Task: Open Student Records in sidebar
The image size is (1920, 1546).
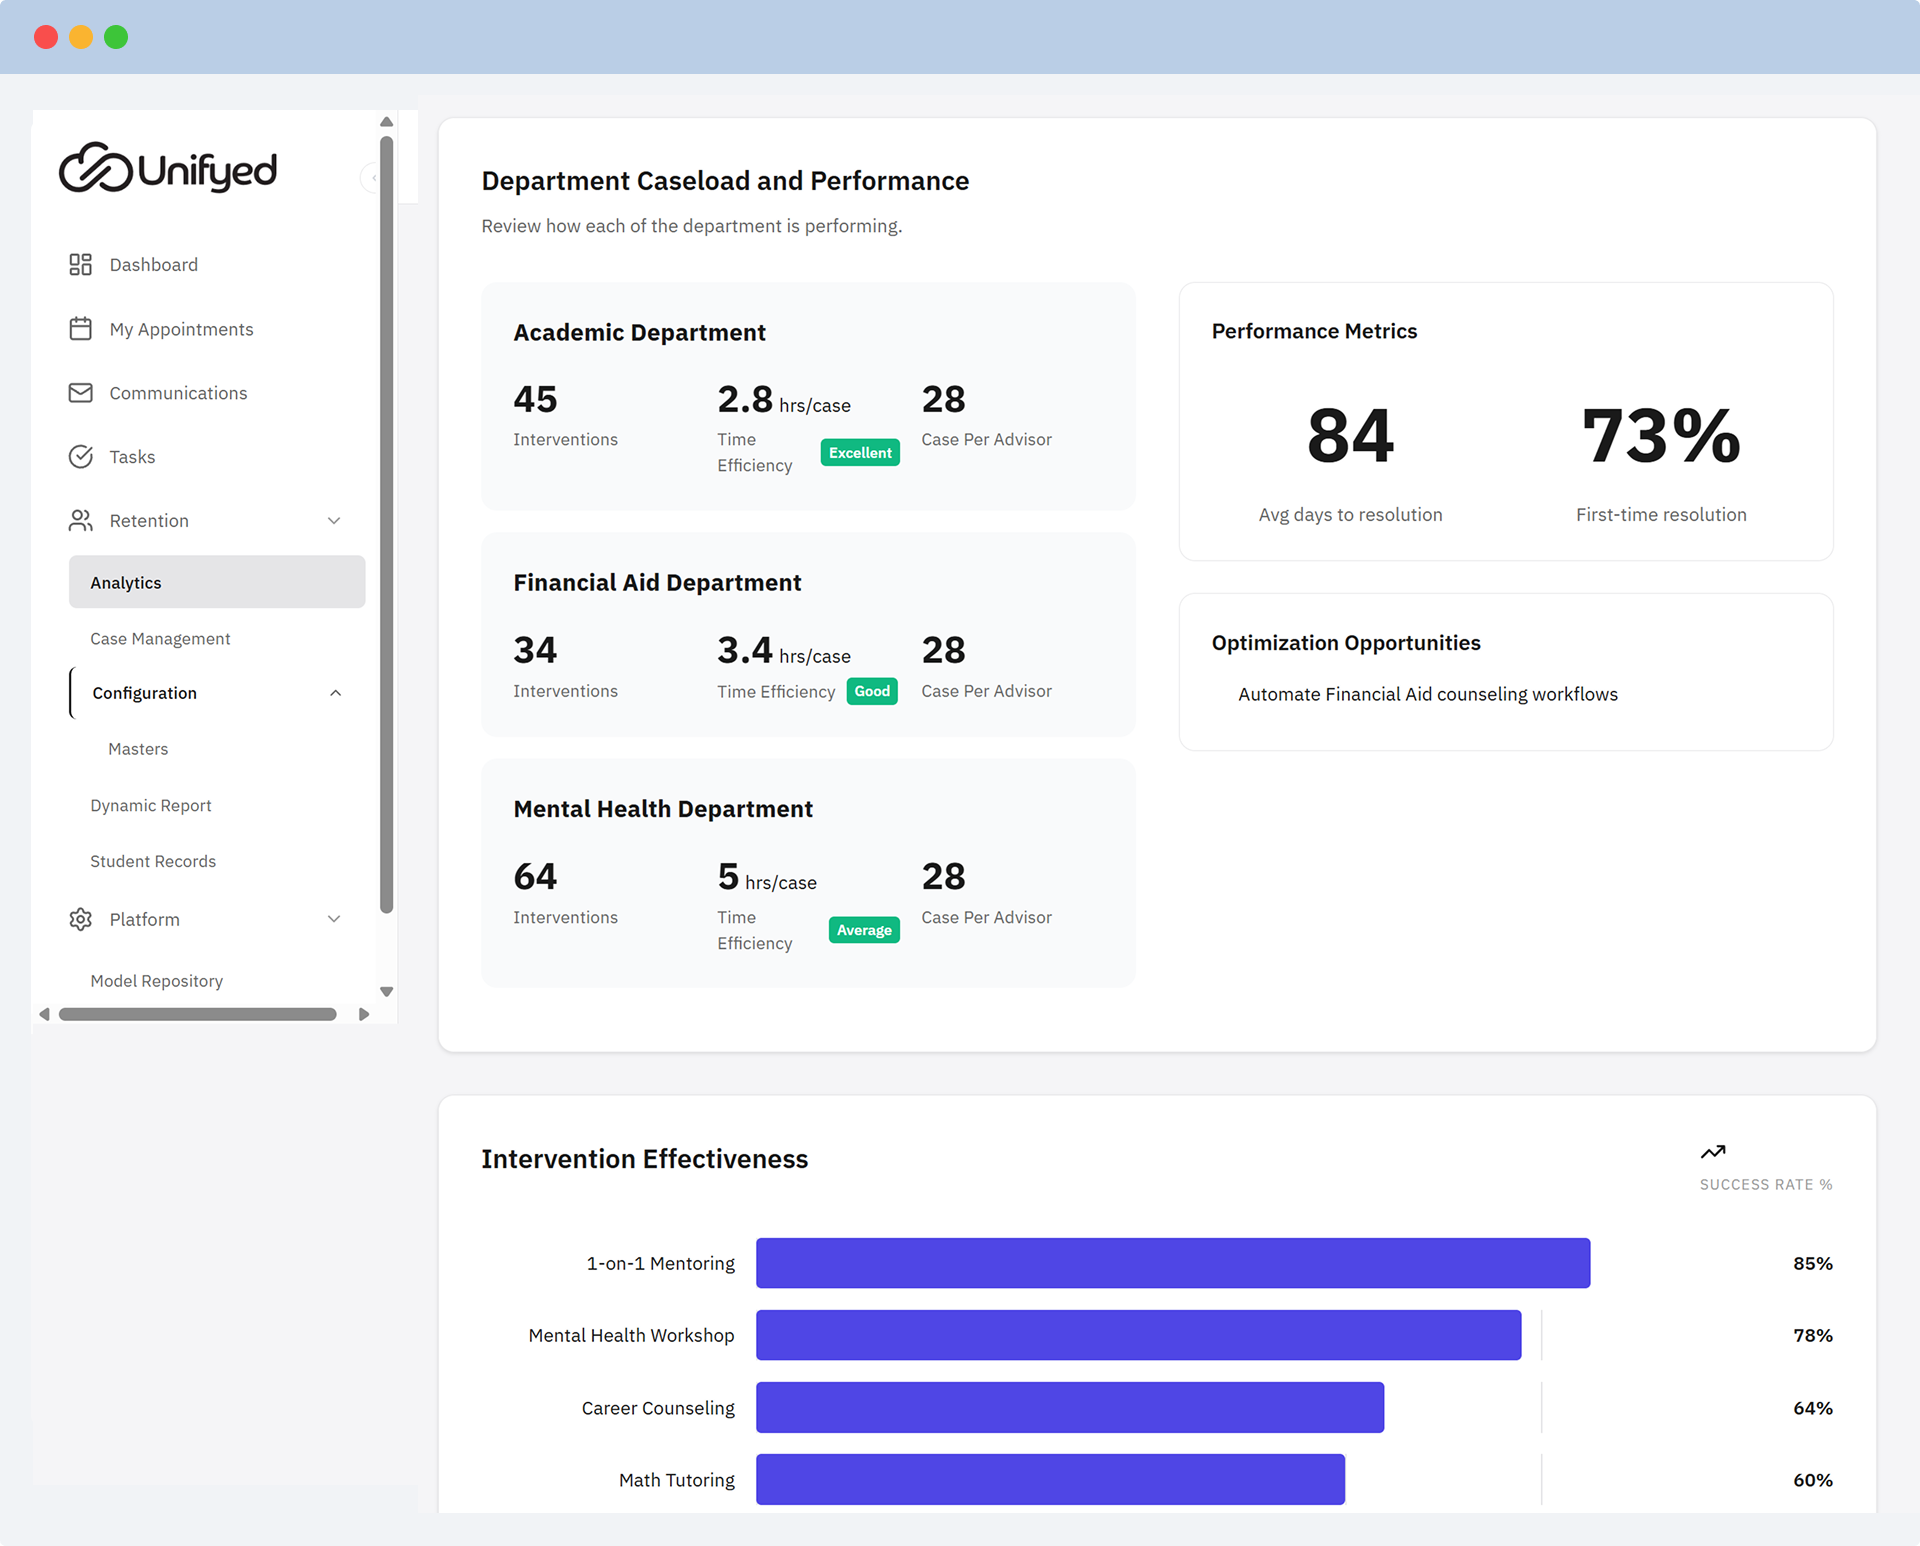Action: click(x=153, y=861)
